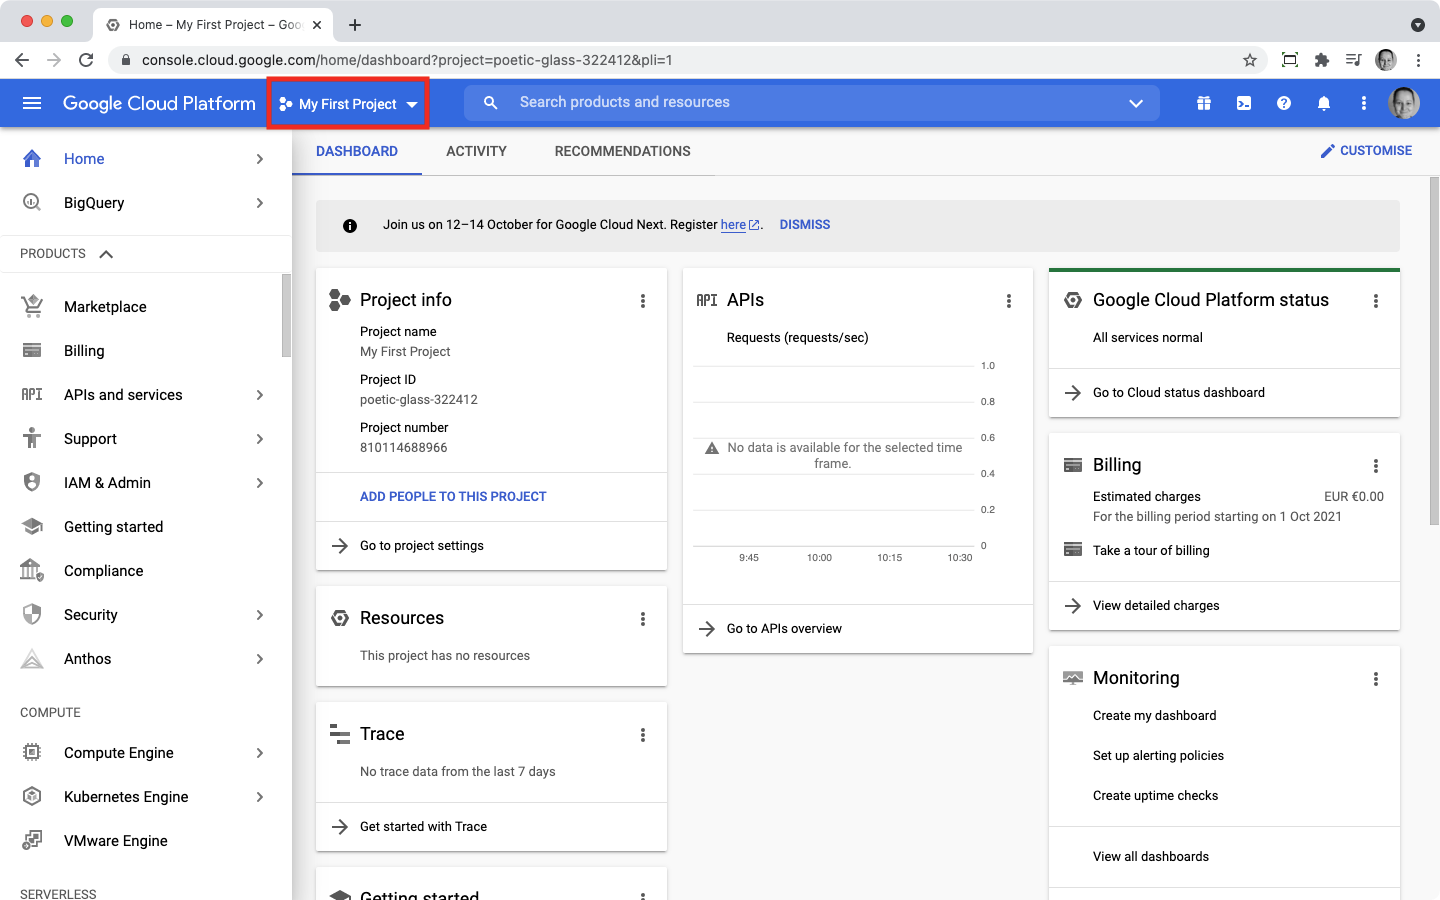Open Chrome extensions puzzle icon
Viewport: 1440px width, 900px height.
coord(1322,60)
